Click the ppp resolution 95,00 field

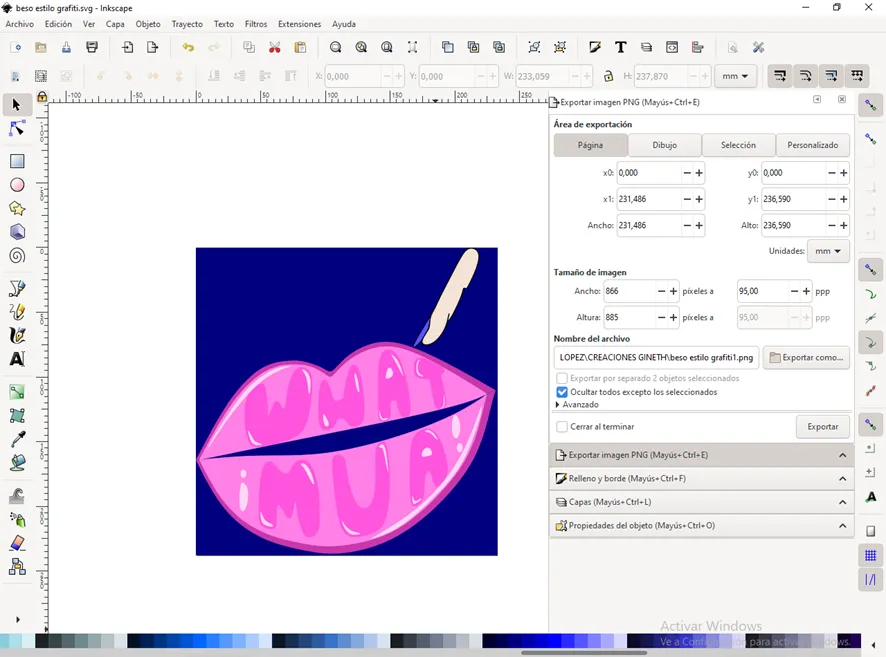pyautogui.click(x=762, y=291)
